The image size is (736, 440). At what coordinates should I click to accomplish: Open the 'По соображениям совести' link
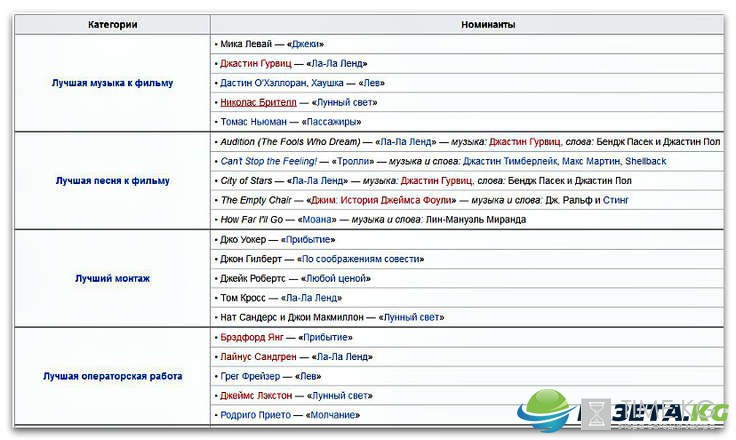point(360,259)
